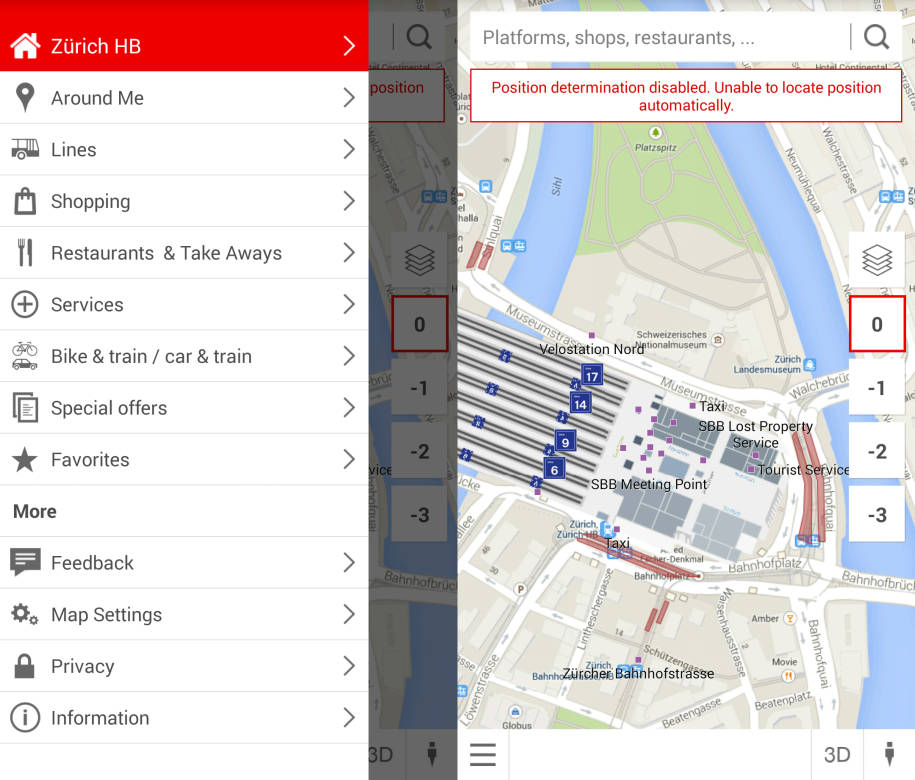
Task: Open the hamburger menu icon in the bottom bar
Action: [483, 754]
